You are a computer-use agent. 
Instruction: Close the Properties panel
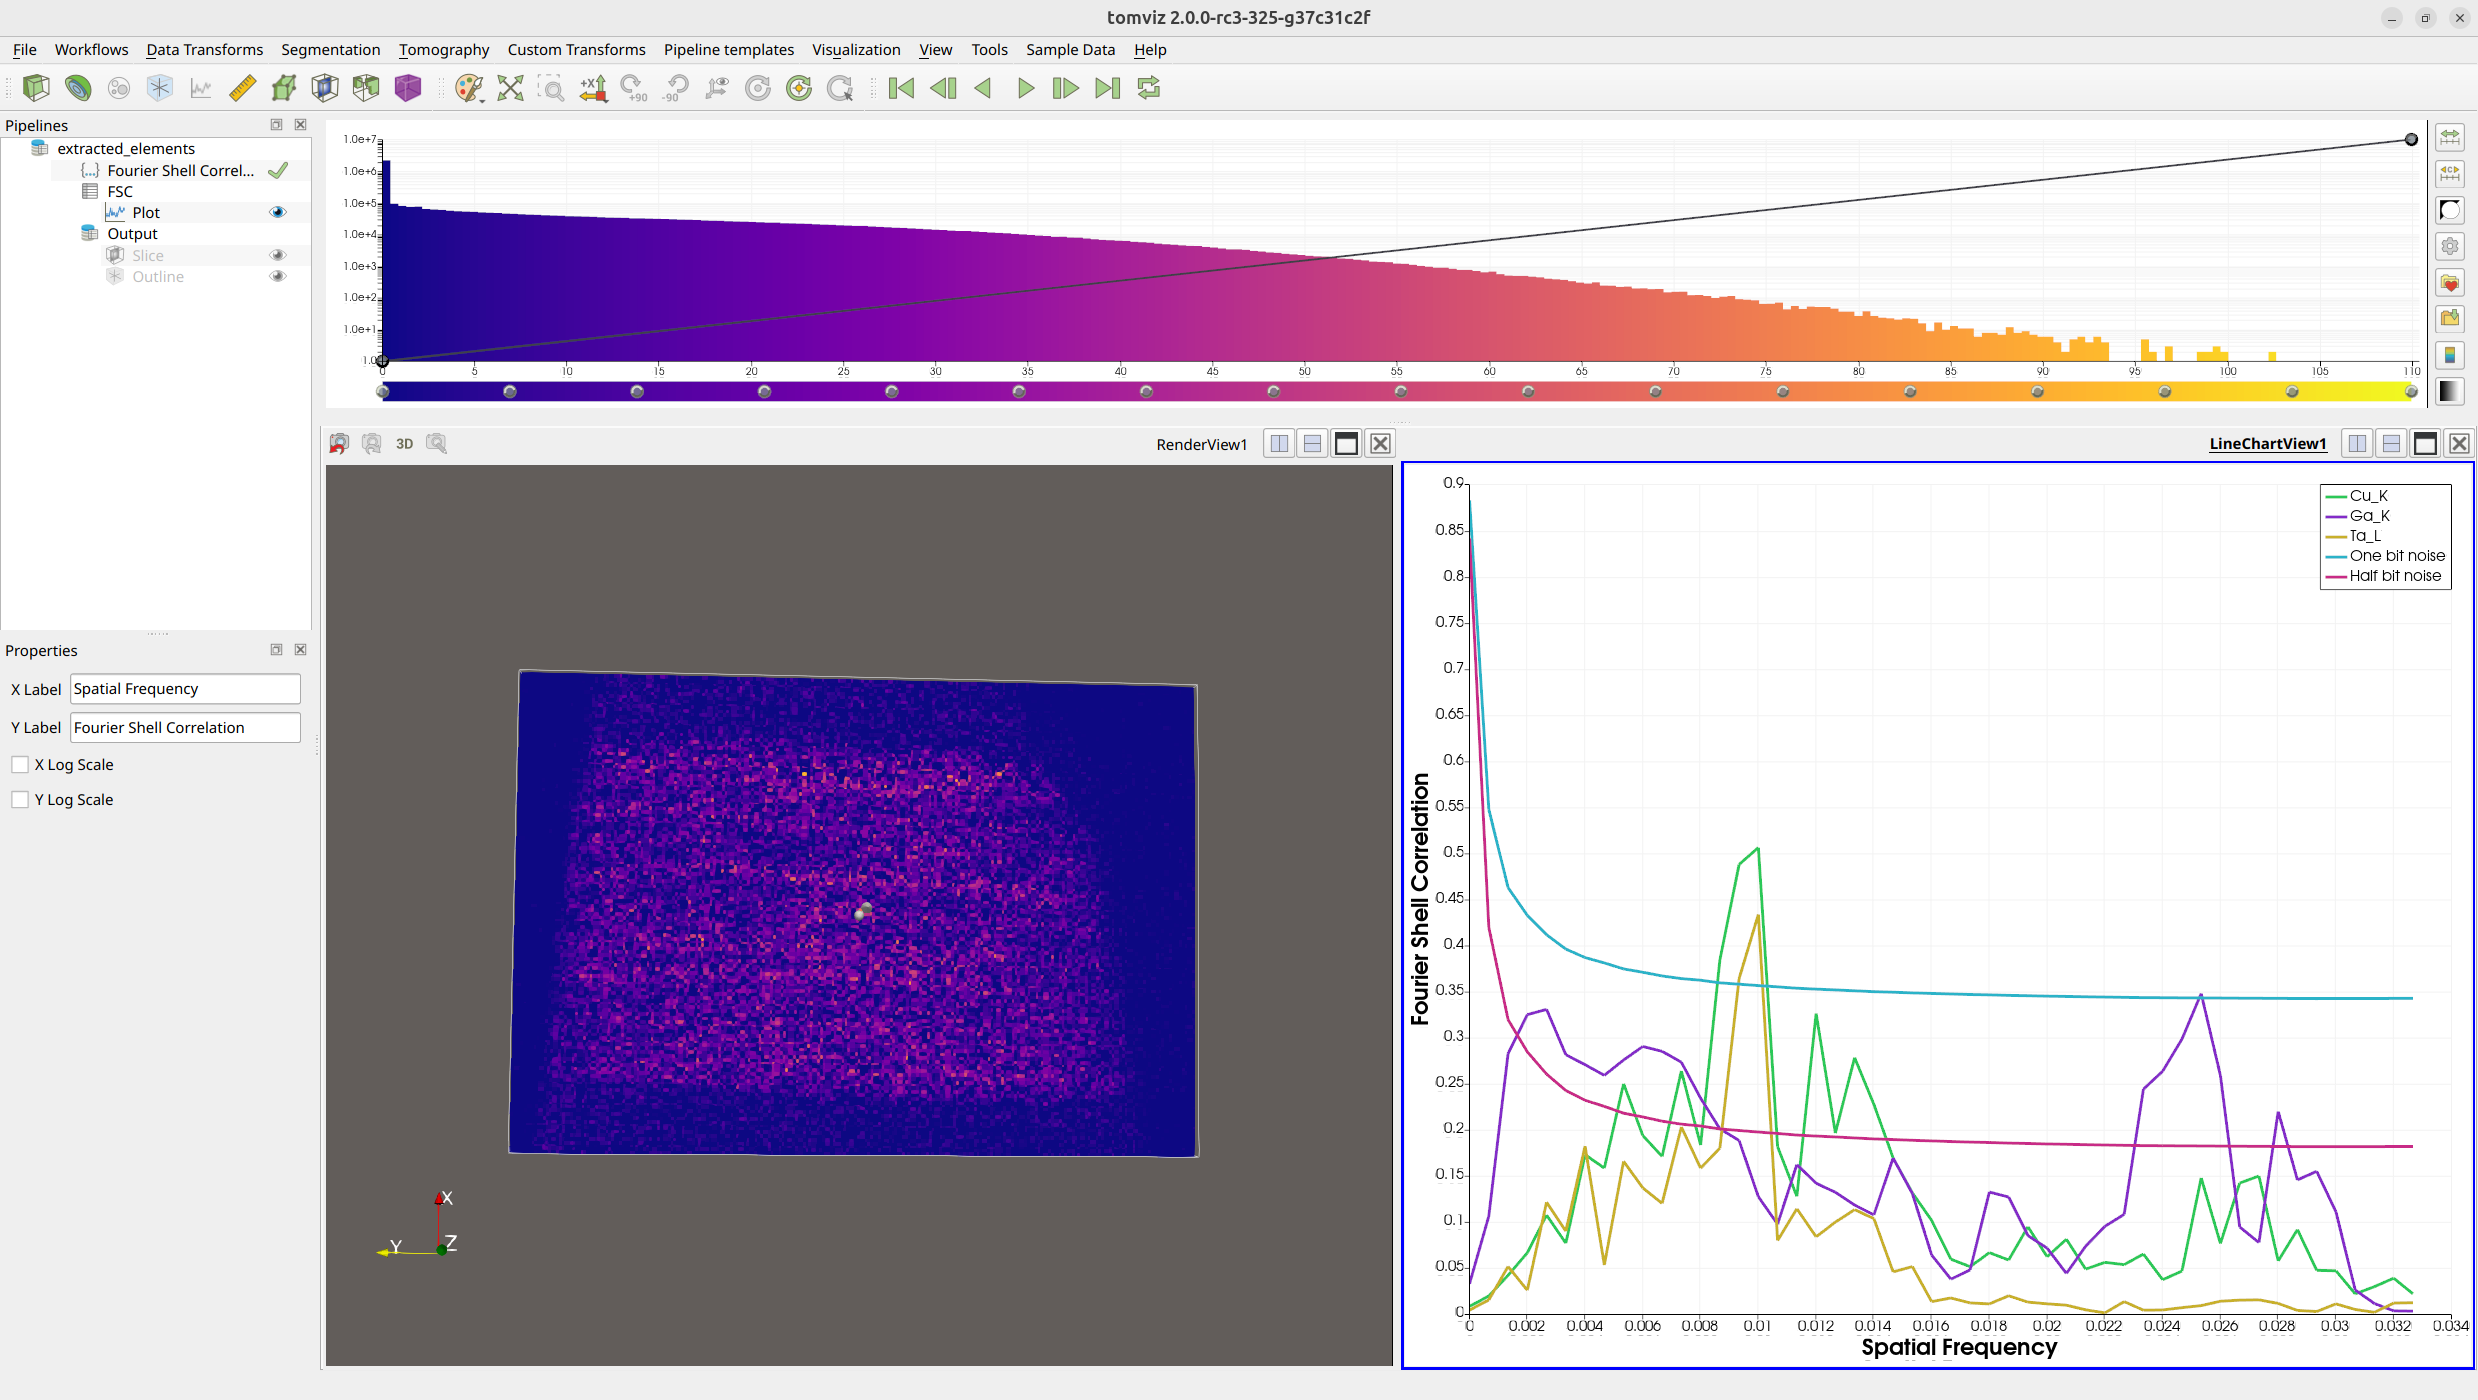(x=301, y=650)
